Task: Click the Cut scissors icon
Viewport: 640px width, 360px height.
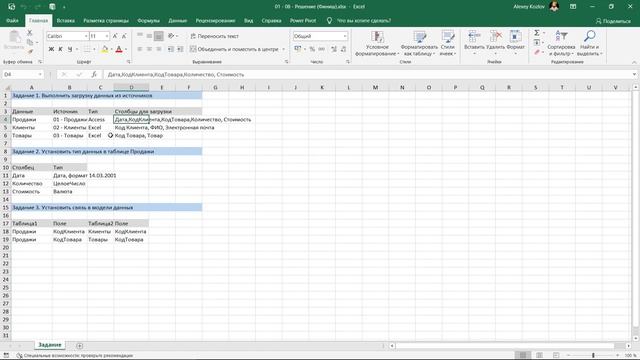Action: click(x=29, y=33)
